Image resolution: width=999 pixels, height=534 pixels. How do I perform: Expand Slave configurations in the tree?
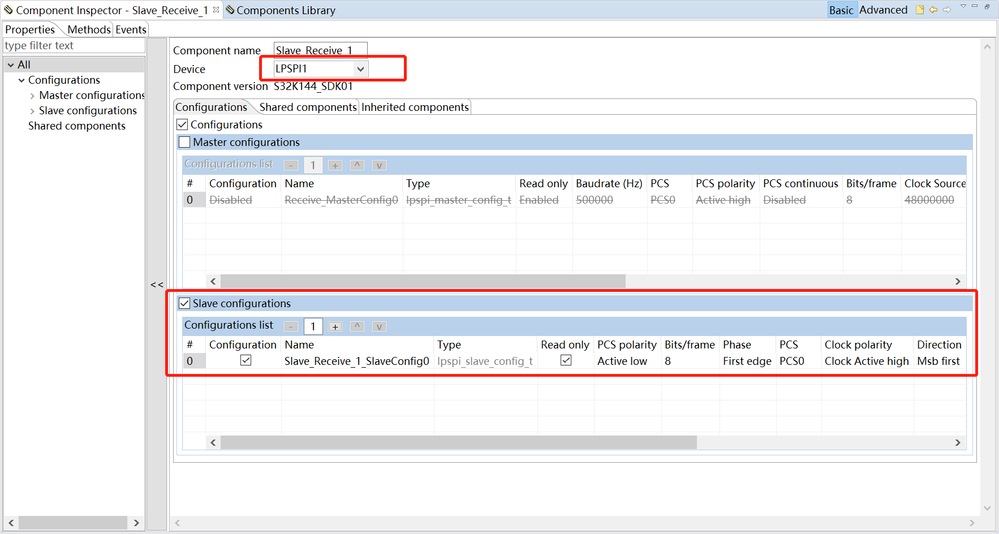click(x=32, y=111)
